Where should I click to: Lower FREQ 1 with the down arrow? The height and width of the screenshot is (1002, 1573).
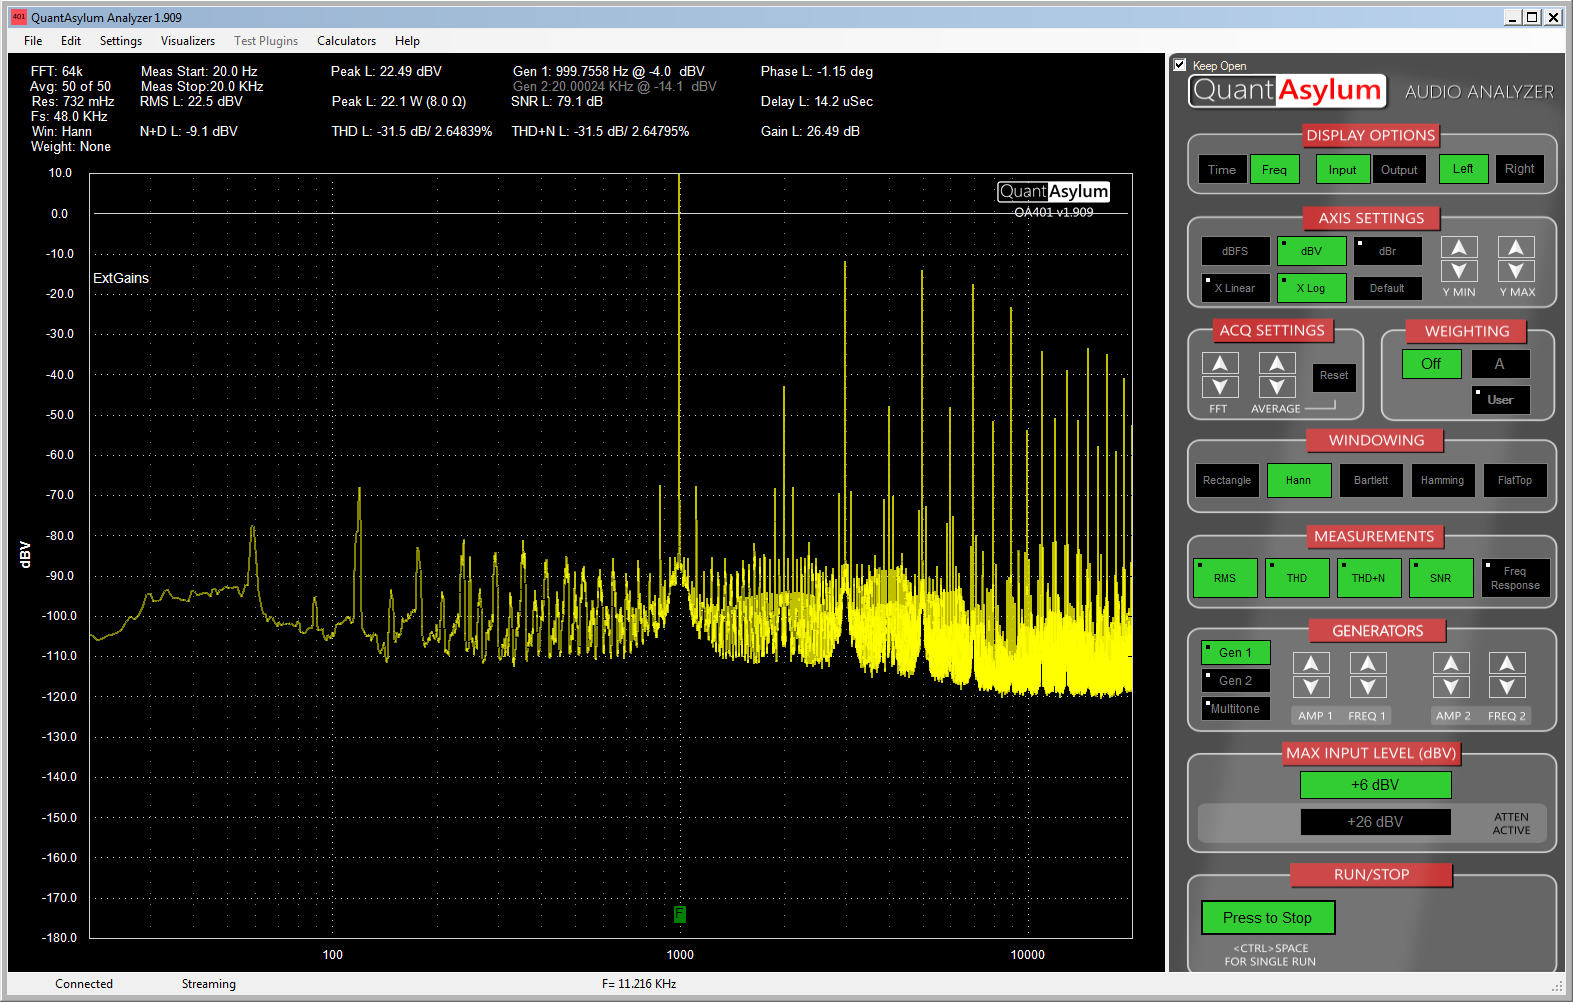click(x=1368, y=687)
